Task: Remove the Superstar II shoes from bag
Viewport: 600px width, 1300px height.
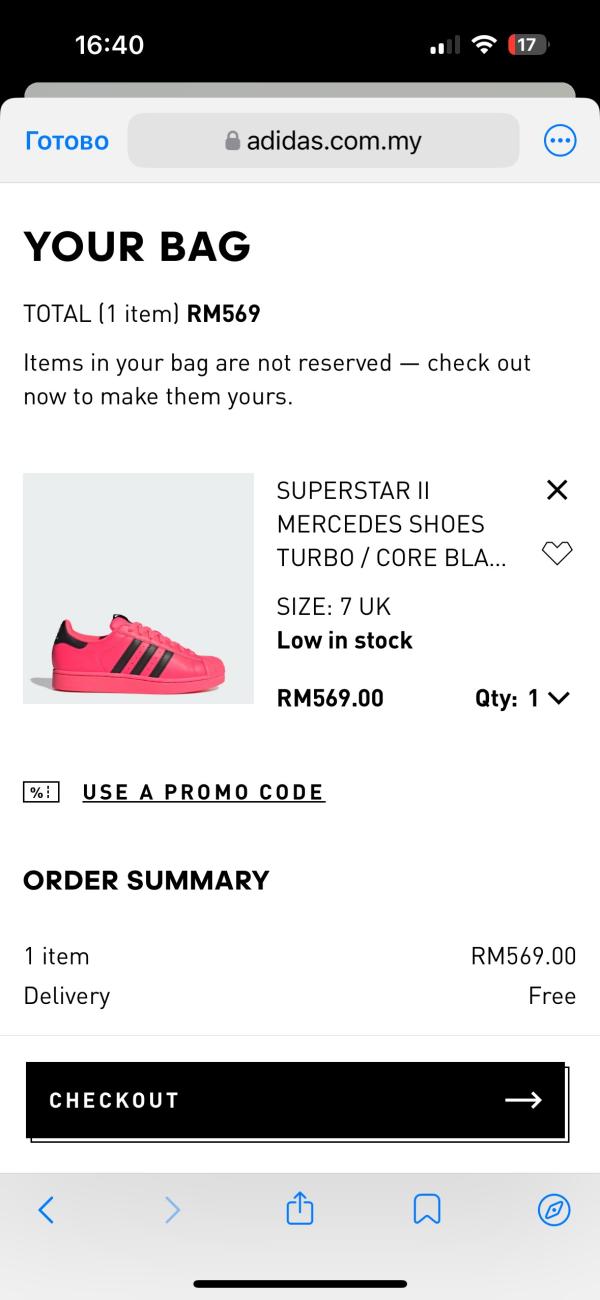Action: pos(557,489)
